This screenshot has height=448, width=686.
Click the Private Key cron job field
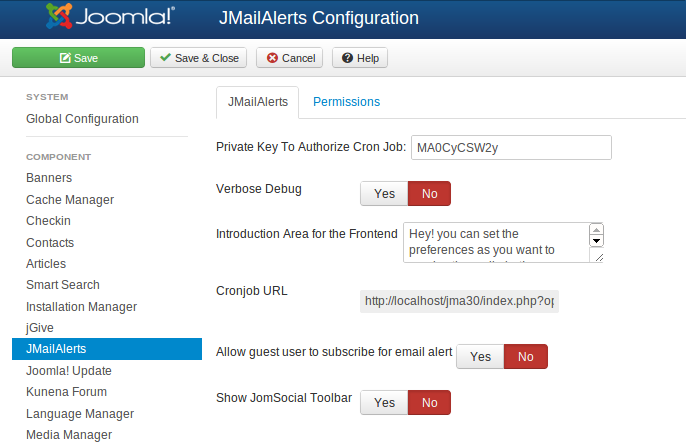(x=510, y=148)
